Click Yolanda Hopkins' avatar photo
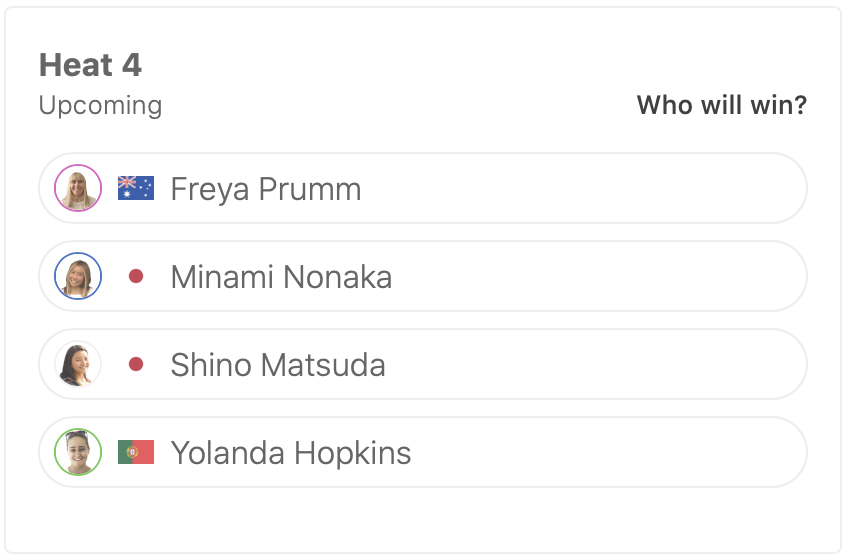 [78, 452]
